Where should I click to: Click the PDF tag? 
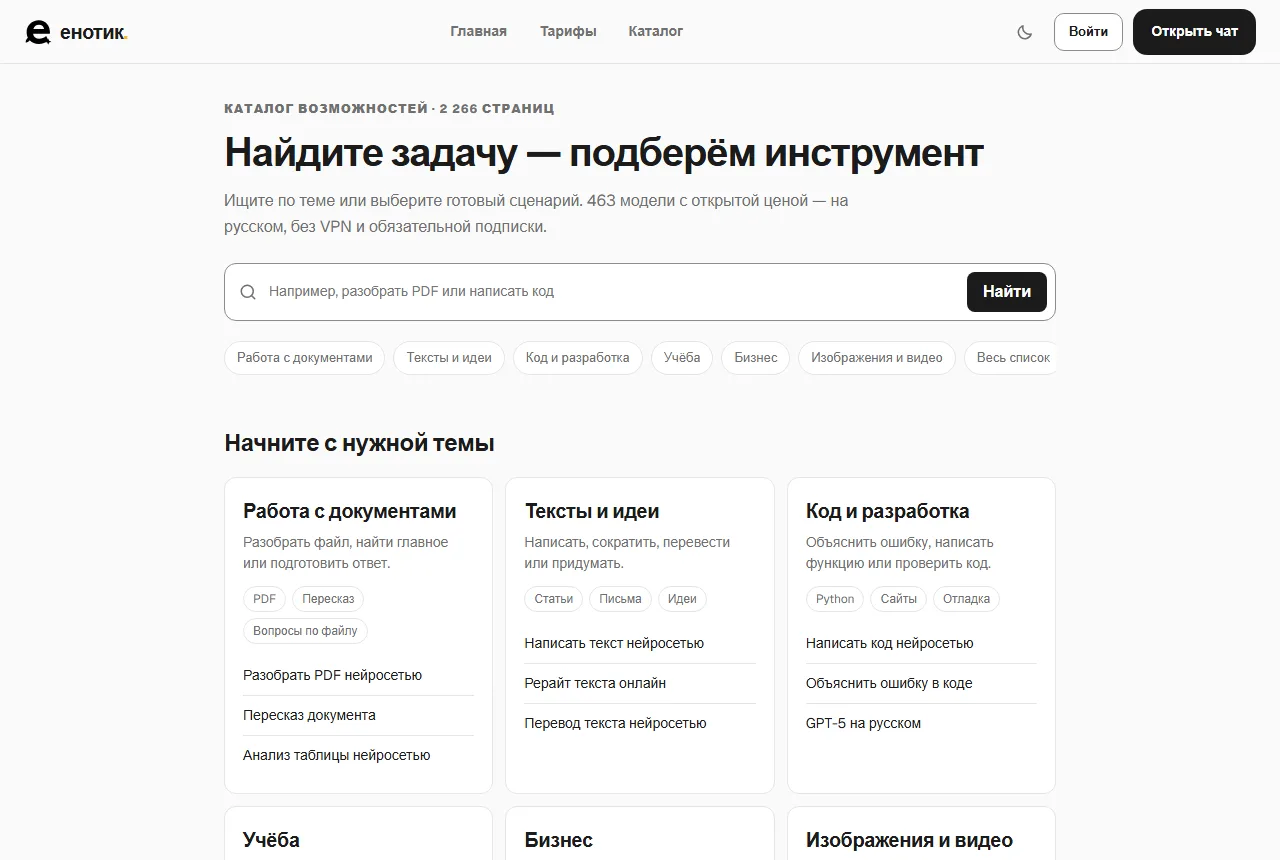(x=265, y=599)
